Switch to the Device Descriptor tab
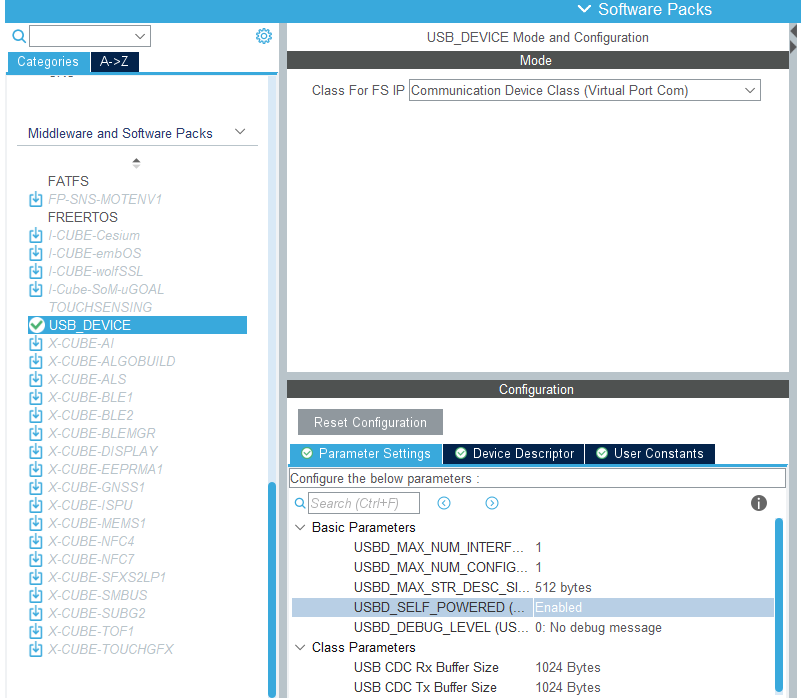This screenshot has height=698, width=801. [512, 453]
